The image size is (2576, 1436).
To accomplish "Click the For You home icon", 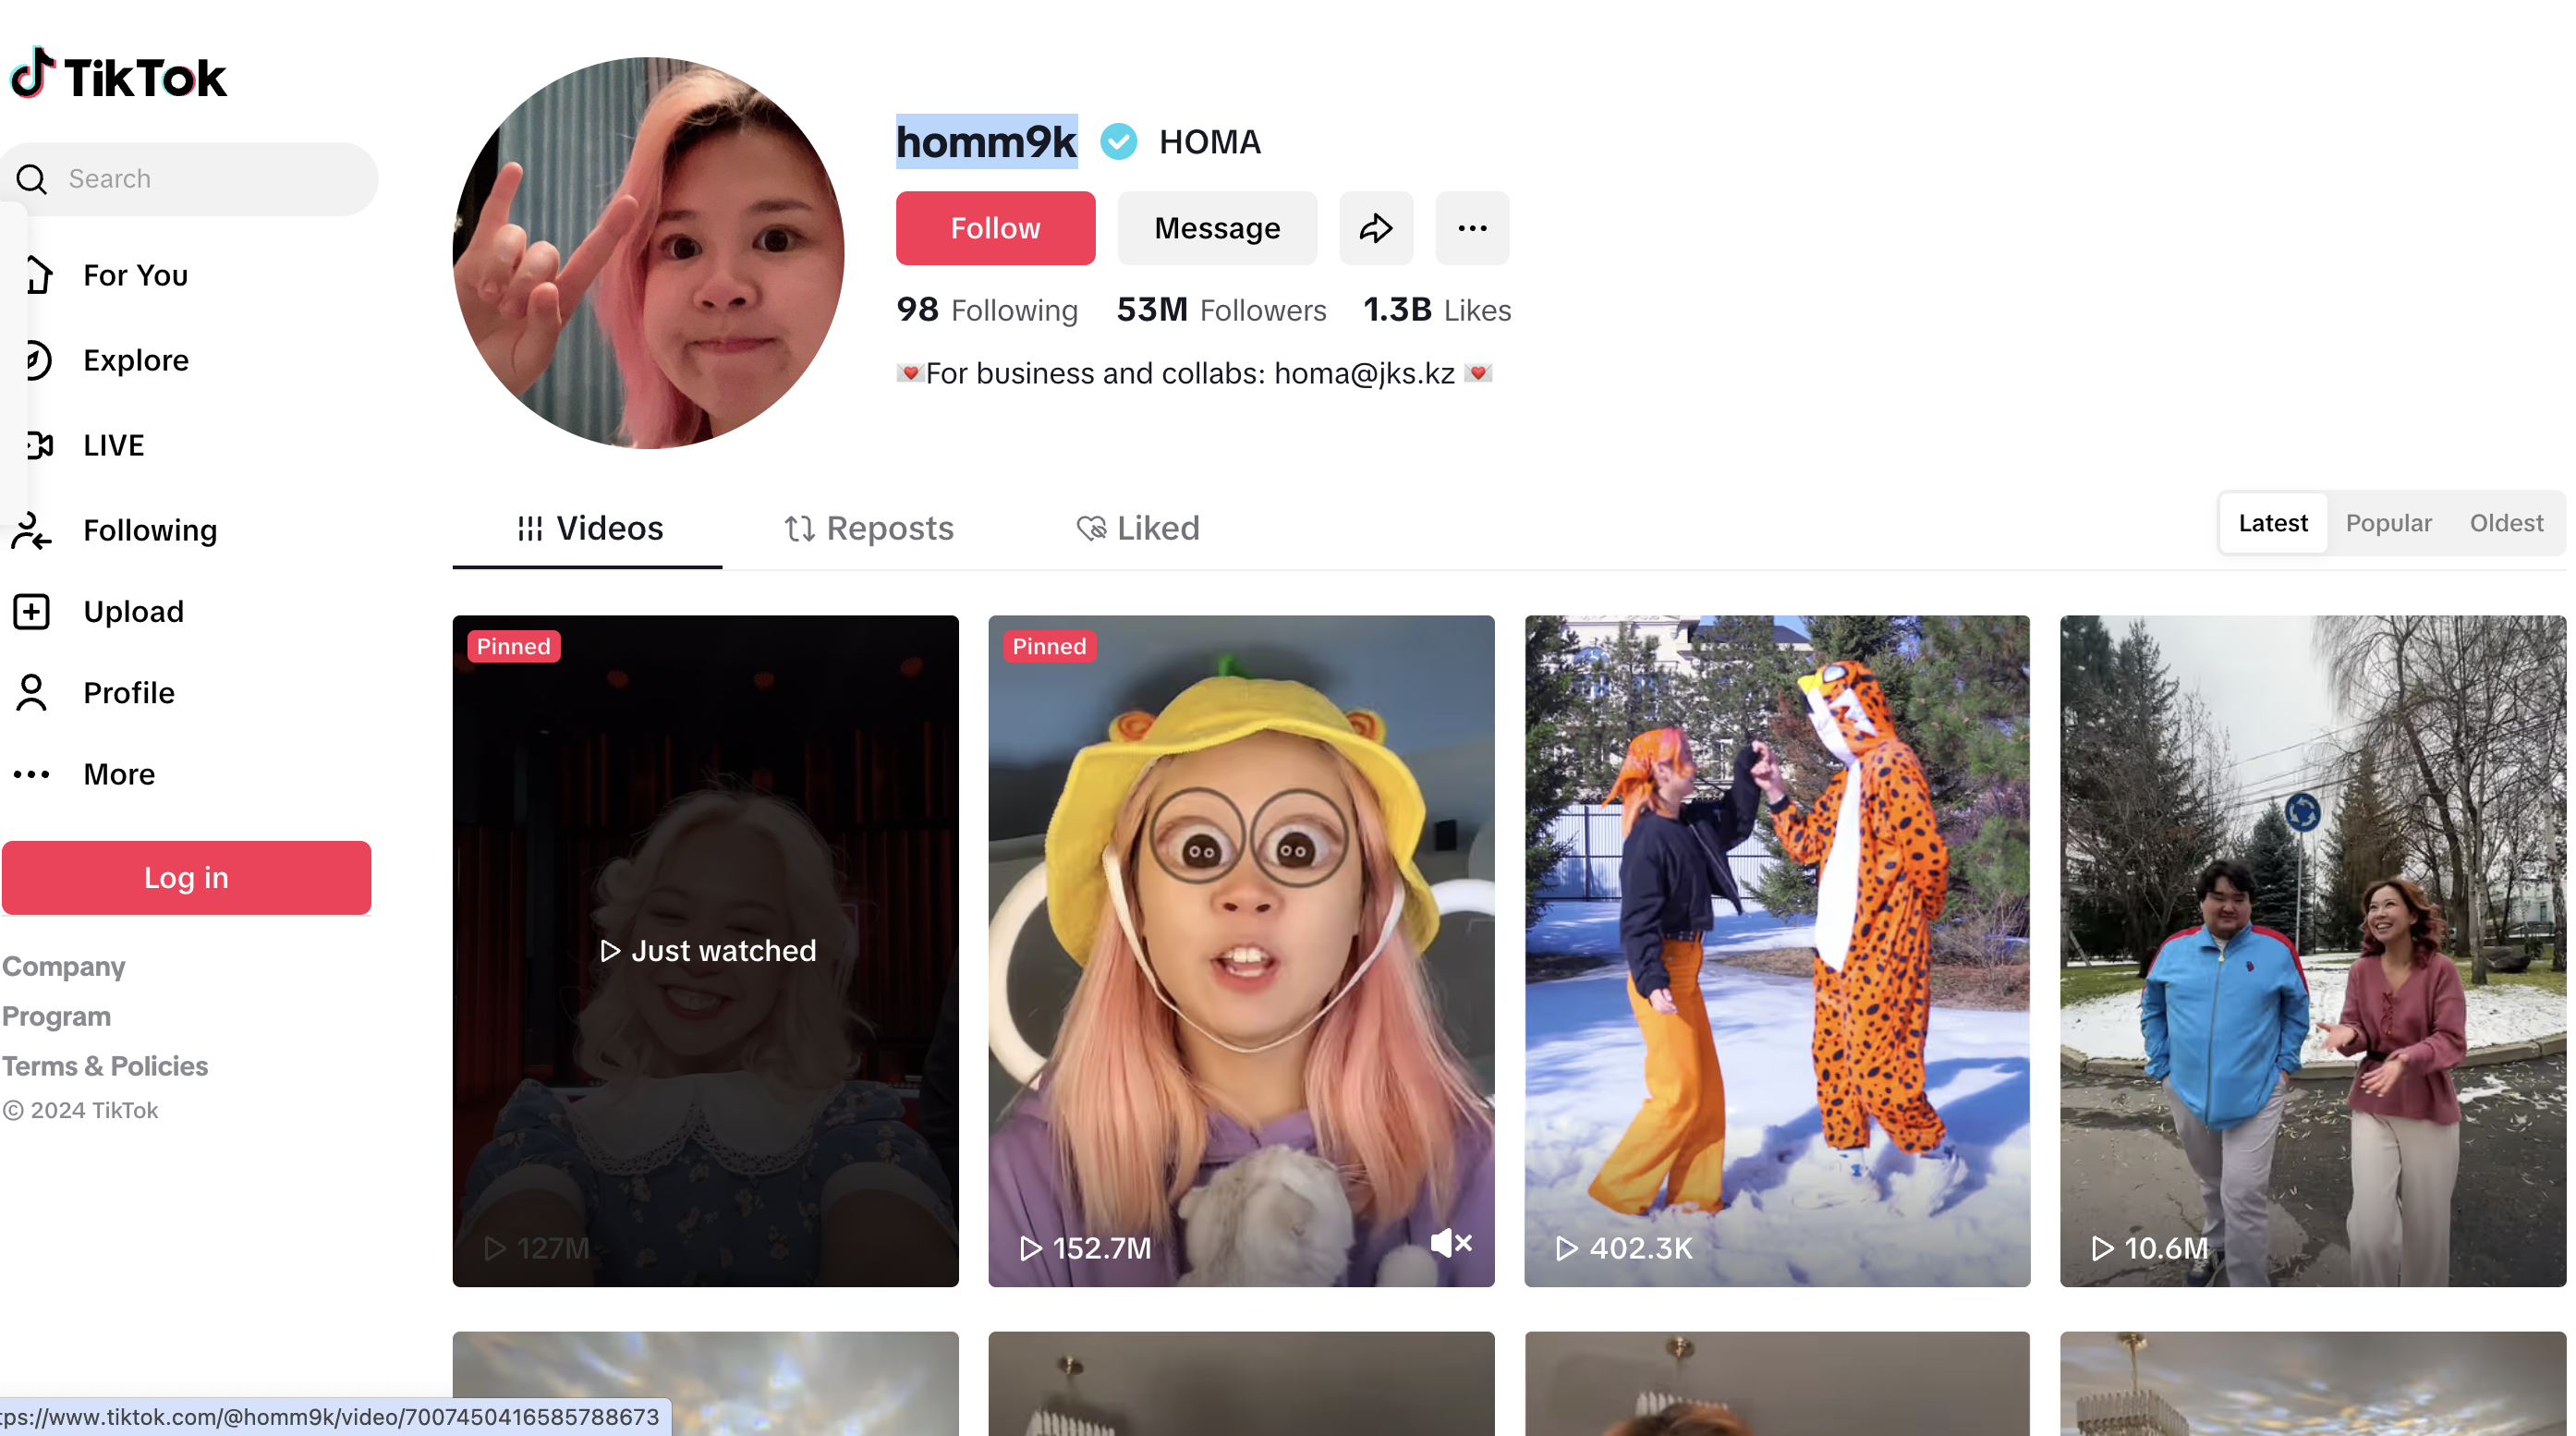I will point(38,275).
